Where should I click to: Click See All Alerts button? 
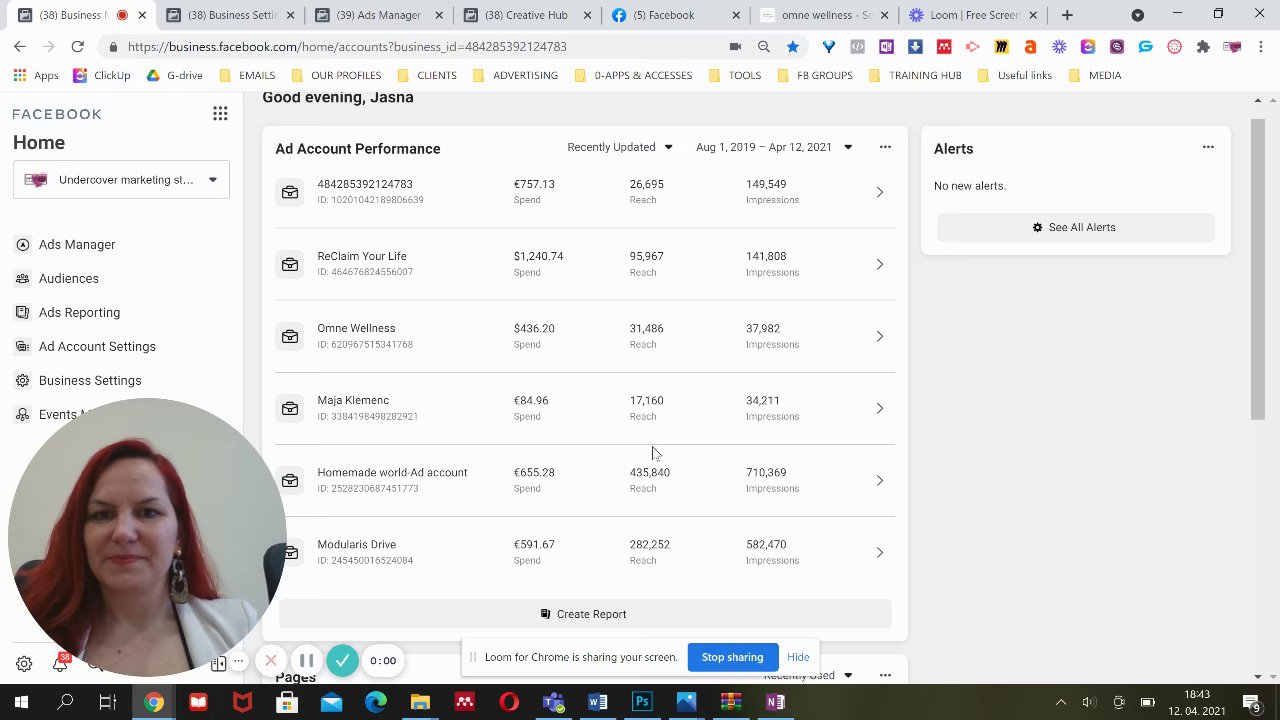tap(1075, 227)
